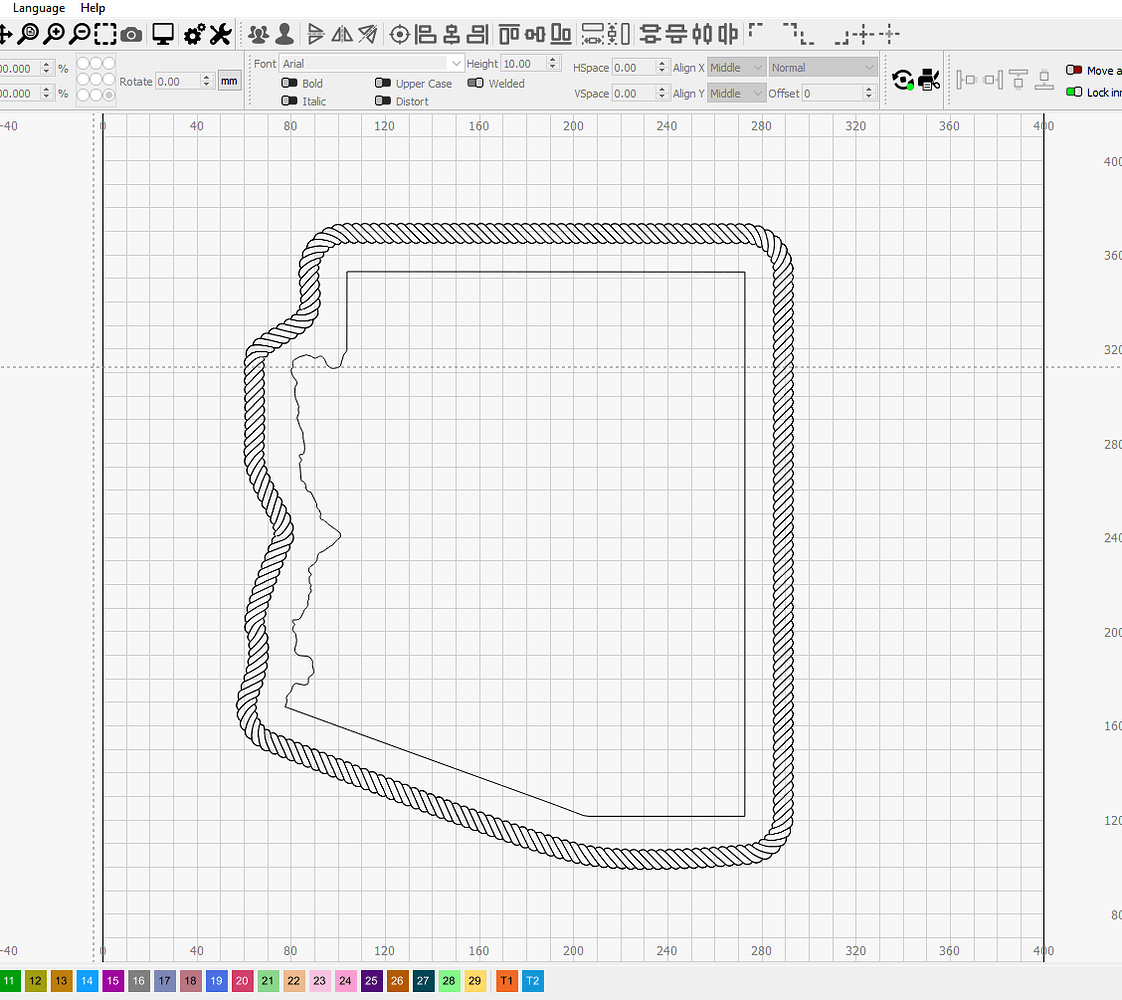
Task: Click the Zoom Out magnifier icon
Action: pos(80,34)
